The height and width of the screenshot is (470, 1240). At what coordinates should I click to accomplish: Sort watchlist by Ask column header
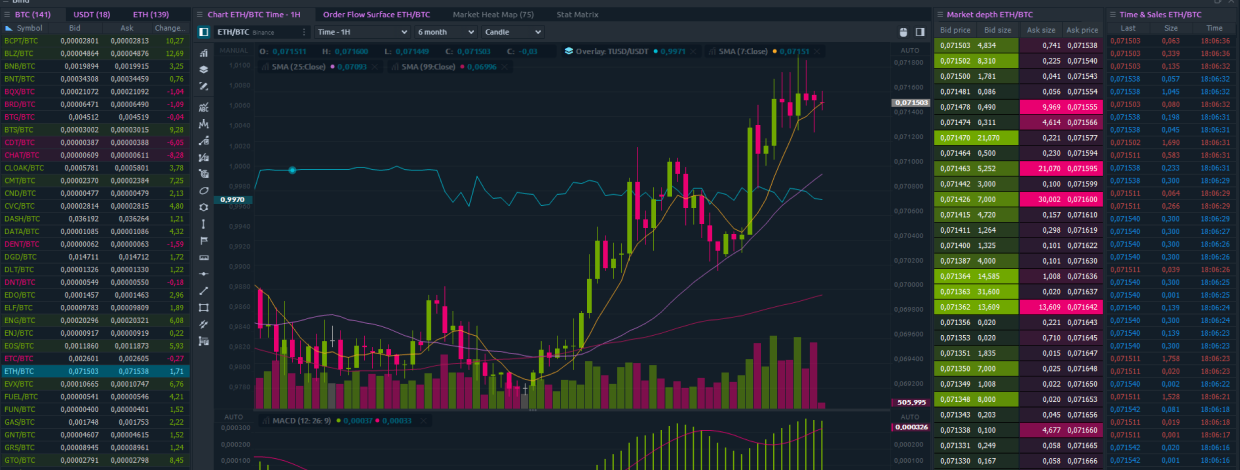pyautogui.click(x=126, y=28)
